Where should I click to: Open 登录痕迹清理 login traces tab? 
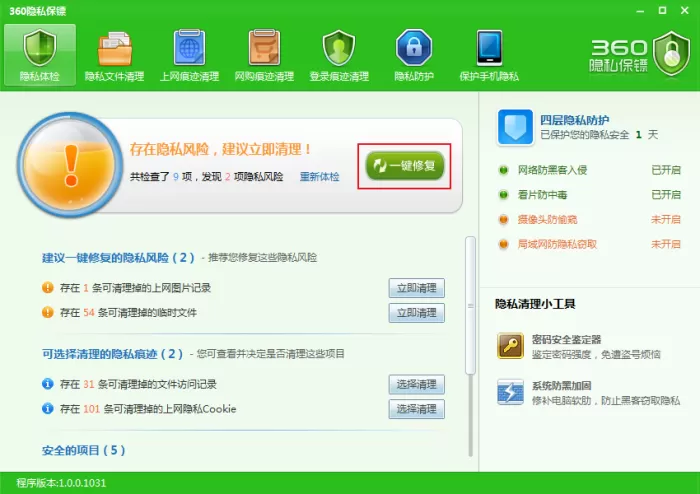tap(339, 55)
